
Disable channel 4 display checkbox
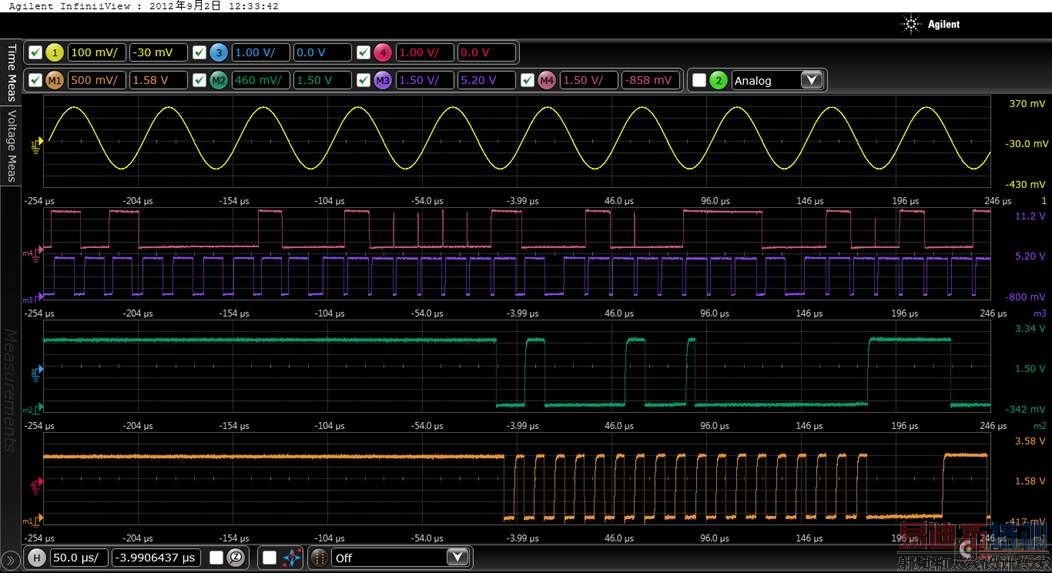pos(364,52)
